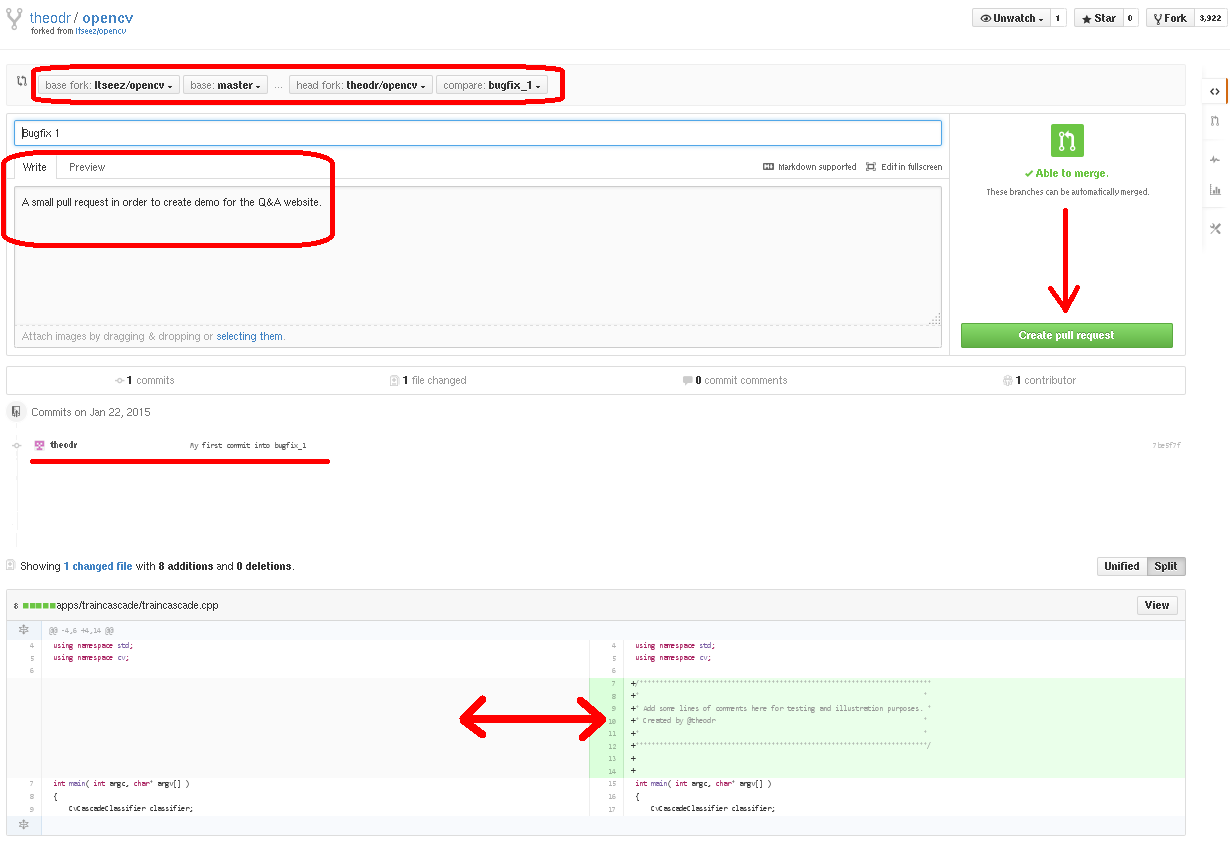Screen dimensions: 1230x846
Task: Open the forks count showing 3,322
Action: tap(1209, 18)
